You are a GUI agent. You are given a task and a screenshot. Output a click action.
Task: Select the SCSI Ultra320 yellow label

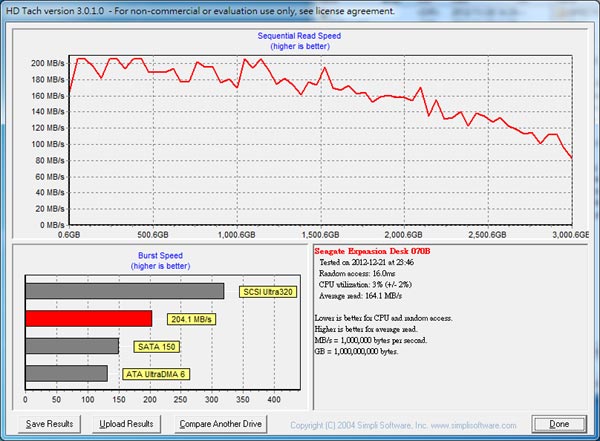click(x=269, y=293)
